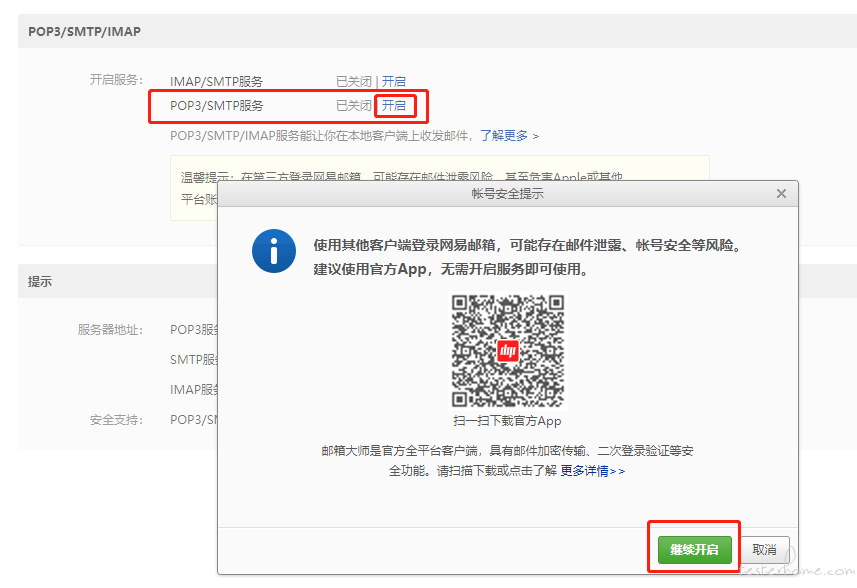Viewport: 857px width, 588px height.
Task: Click the blue info icon
Action: [x=274, y=251]
